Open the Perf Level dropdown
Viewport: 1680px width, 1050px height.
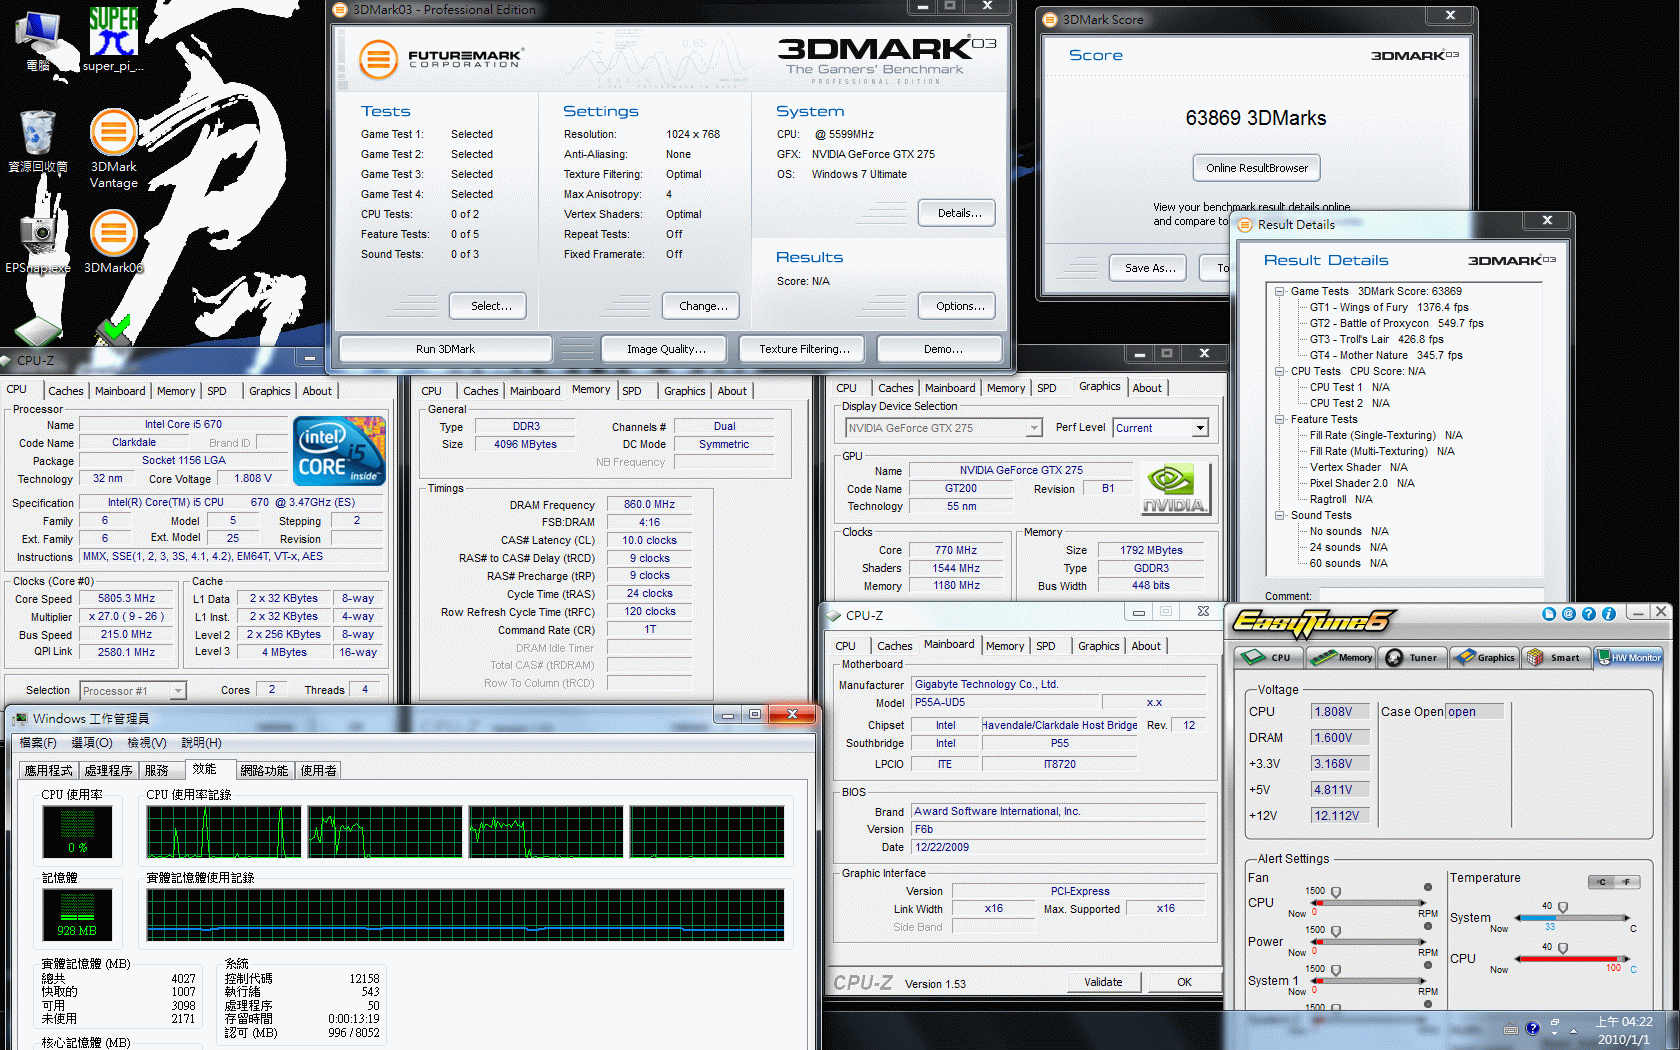coord(1161,428)
